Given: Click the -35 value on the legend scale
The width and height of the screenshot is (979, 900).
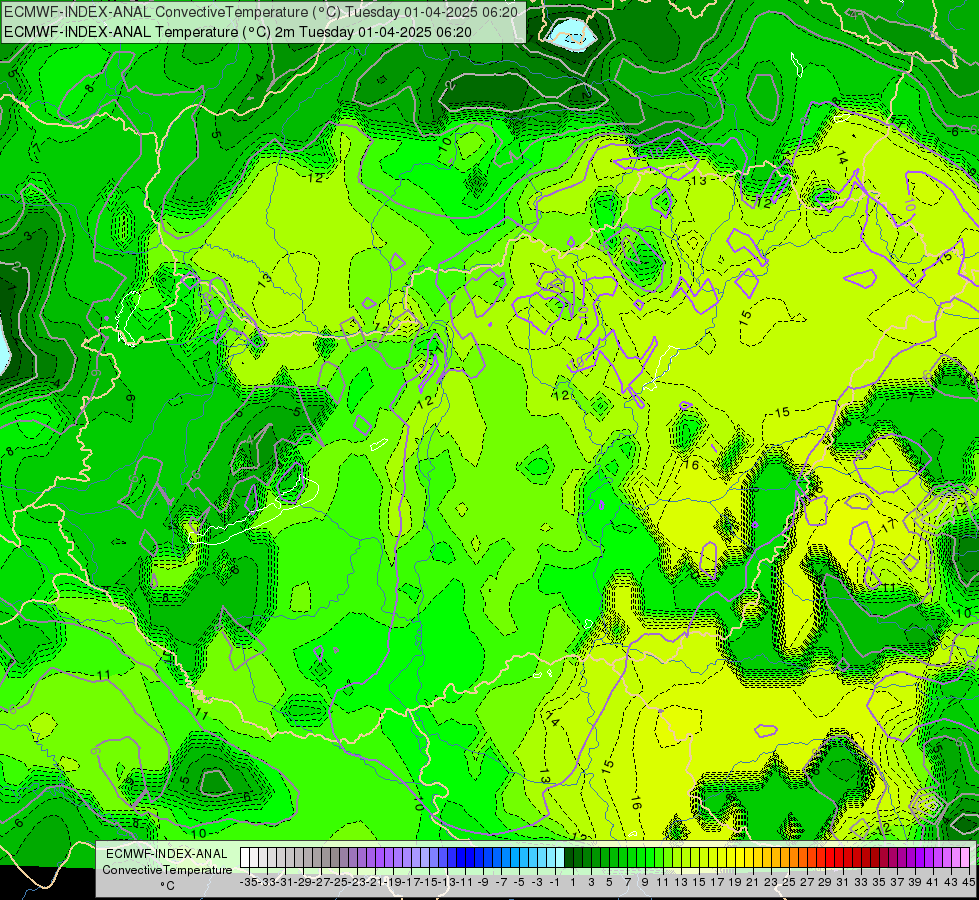Looking at the screenshot, I should [249, 882].
